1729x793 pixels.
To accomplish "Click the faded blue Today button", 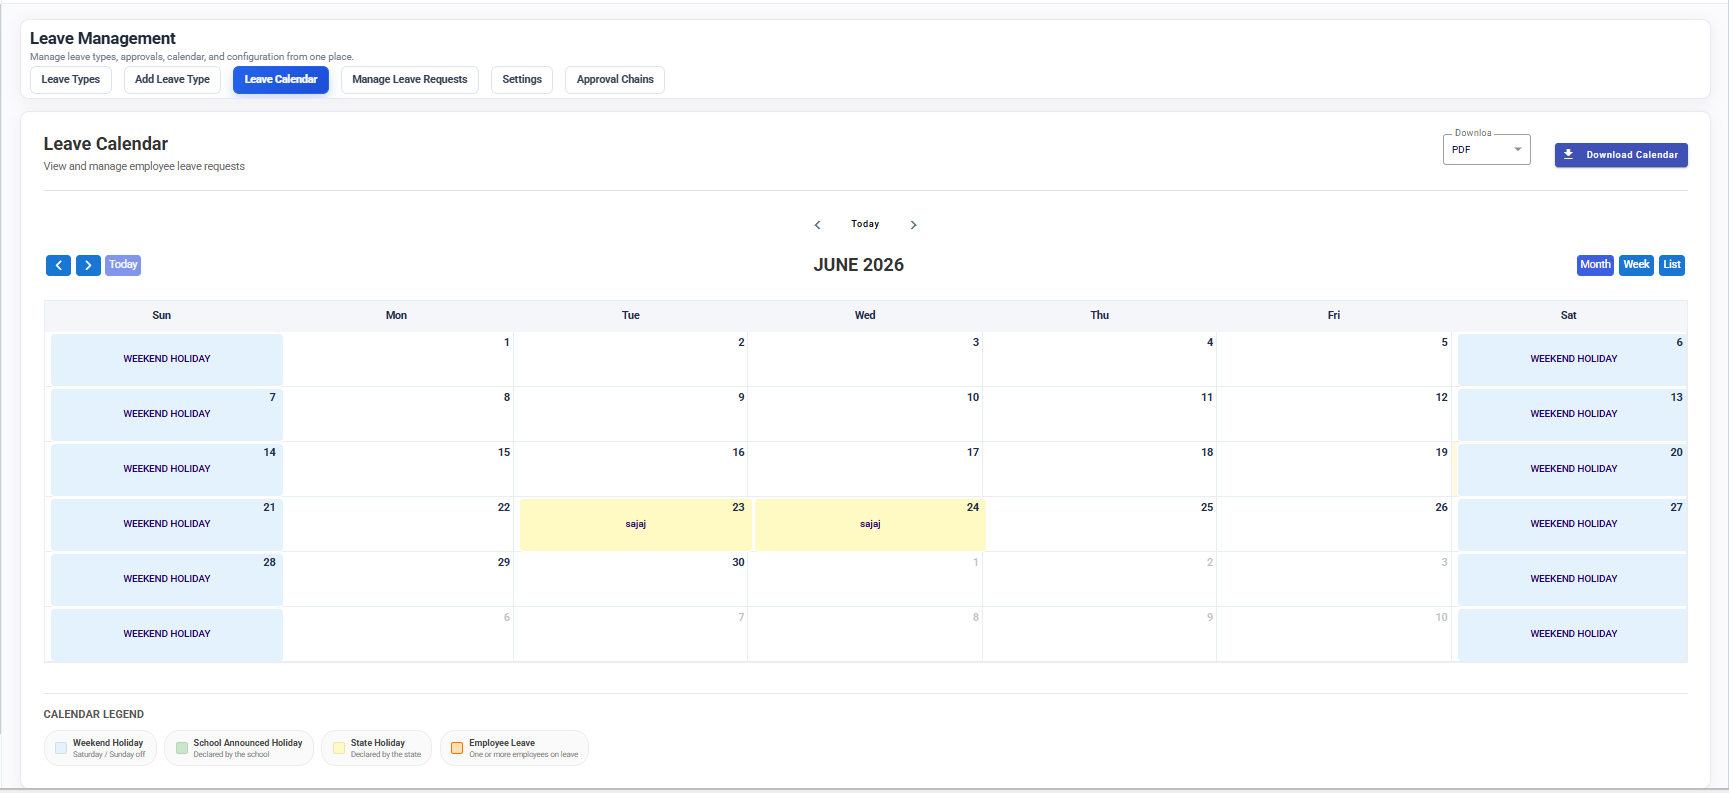I will pos(123,265).
